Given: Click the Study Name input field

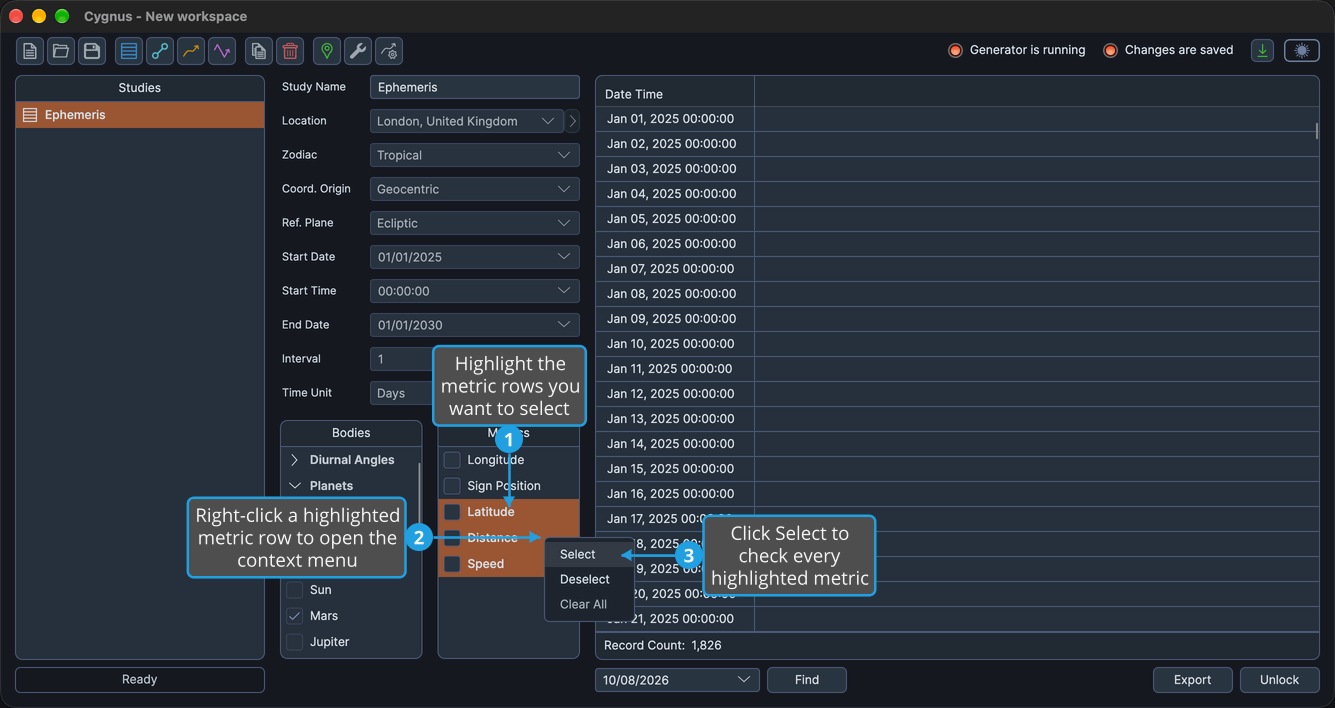Looking at the screenshot, I should pos(475,87).
